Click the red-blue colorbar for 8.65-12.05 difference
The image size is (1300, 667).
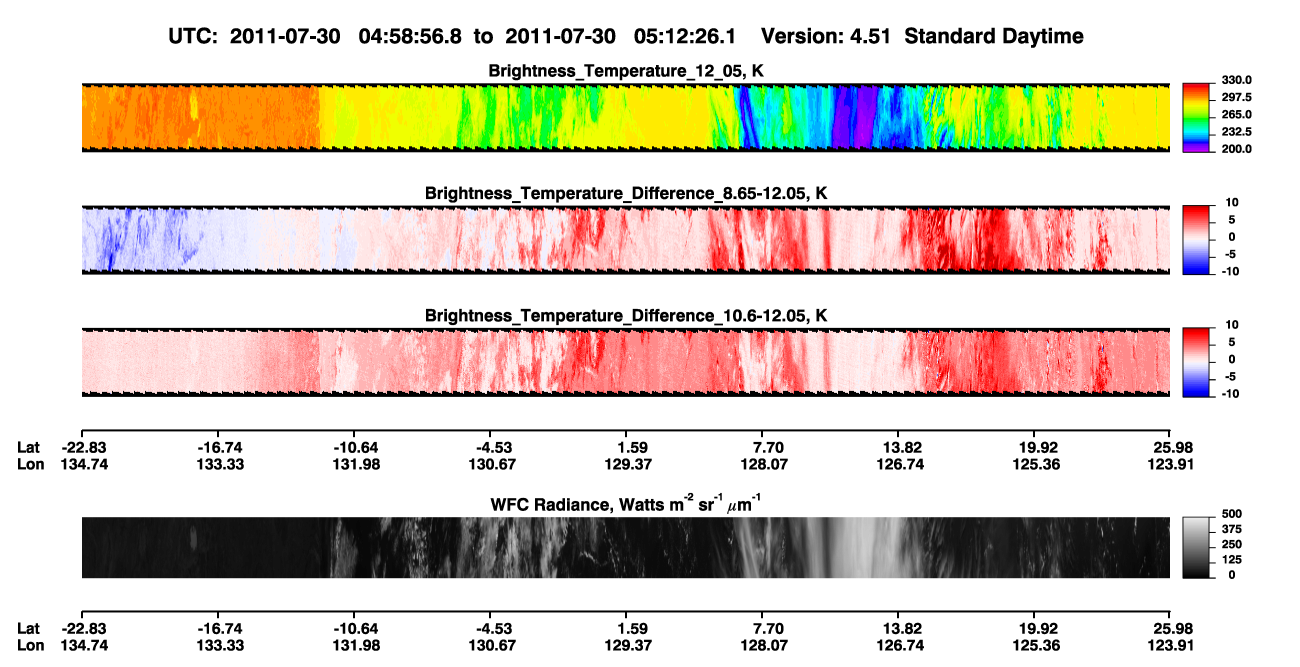[x=1196, y=240]
